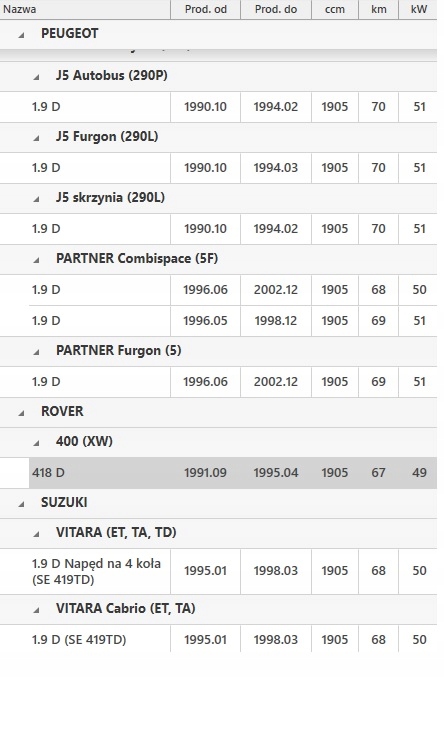Image resolution: width=444 pixels, height=732 pixels.
Task: Click the 2002.12 end date under PARTNER Furgon
Action: (276, 382)
